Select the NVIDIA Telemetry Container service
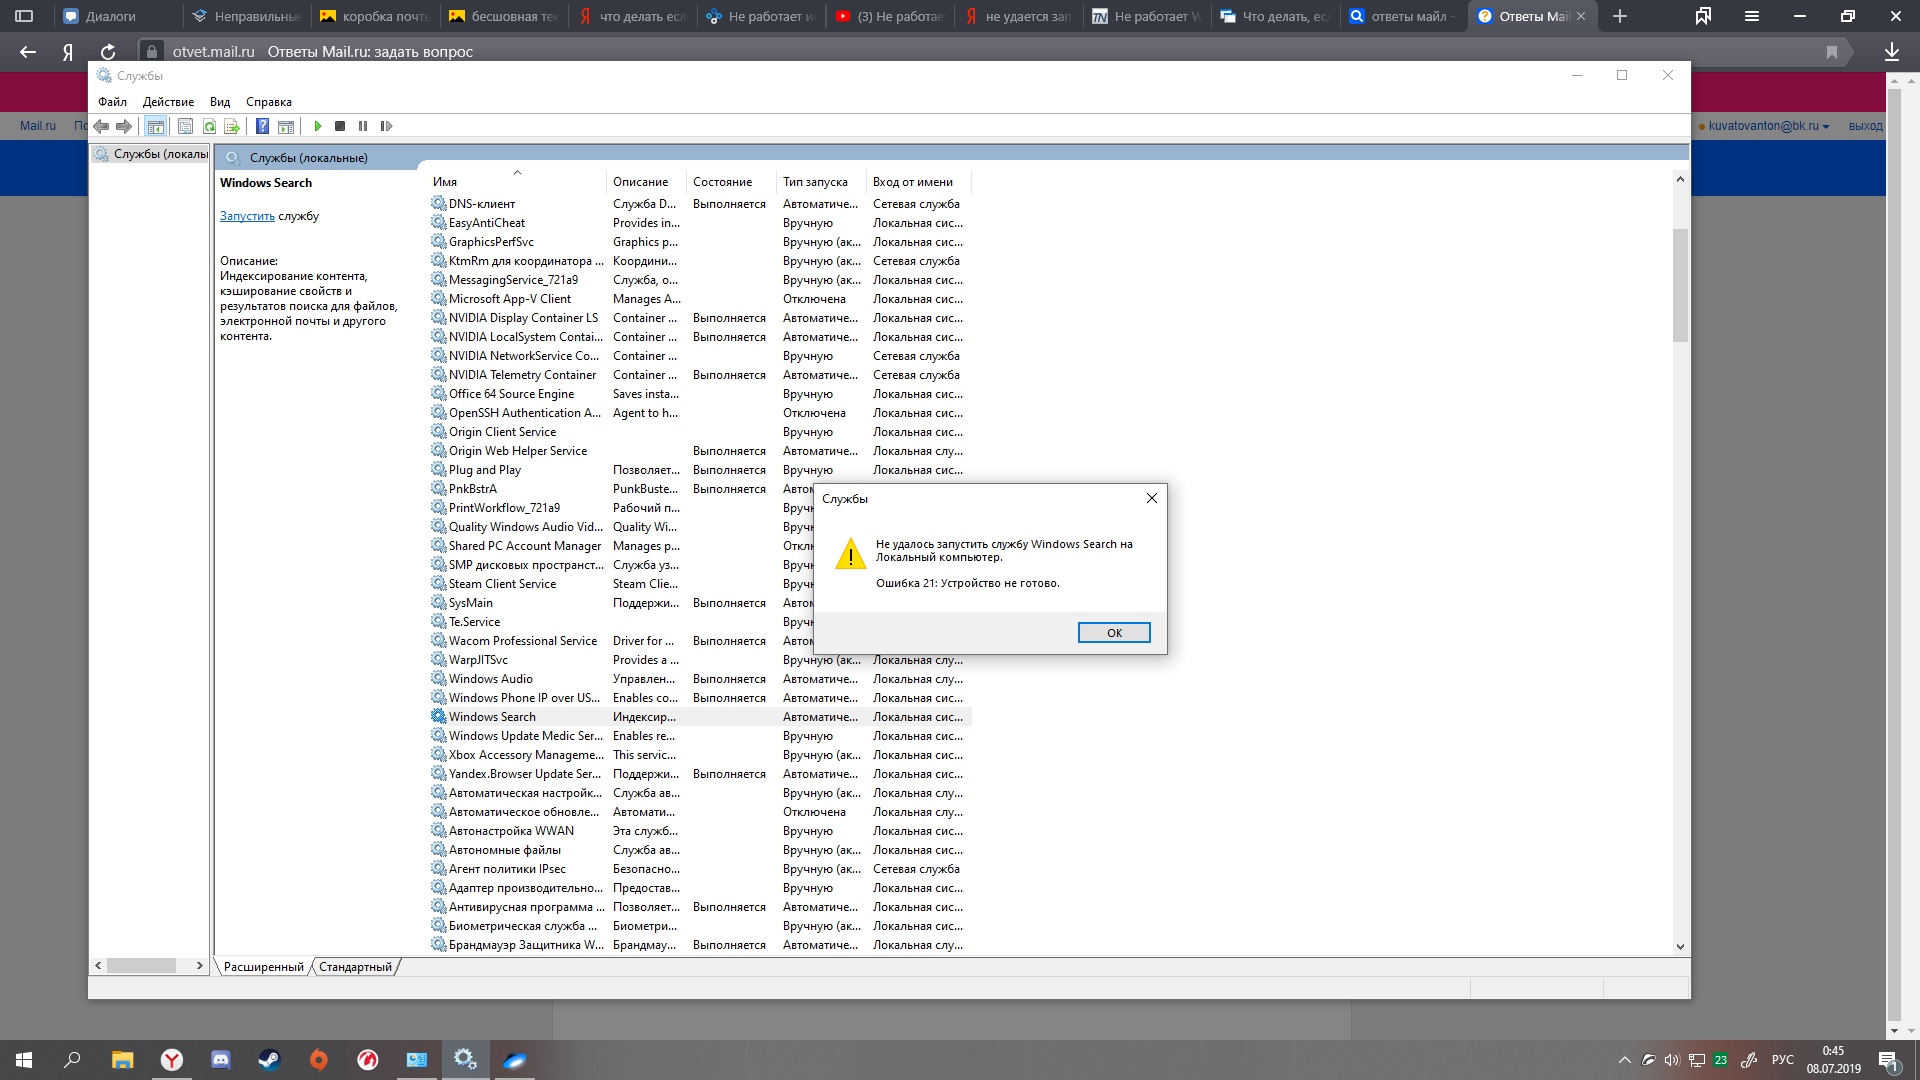The height and width of the screenshot is (1080, 1920). [700, 375]
